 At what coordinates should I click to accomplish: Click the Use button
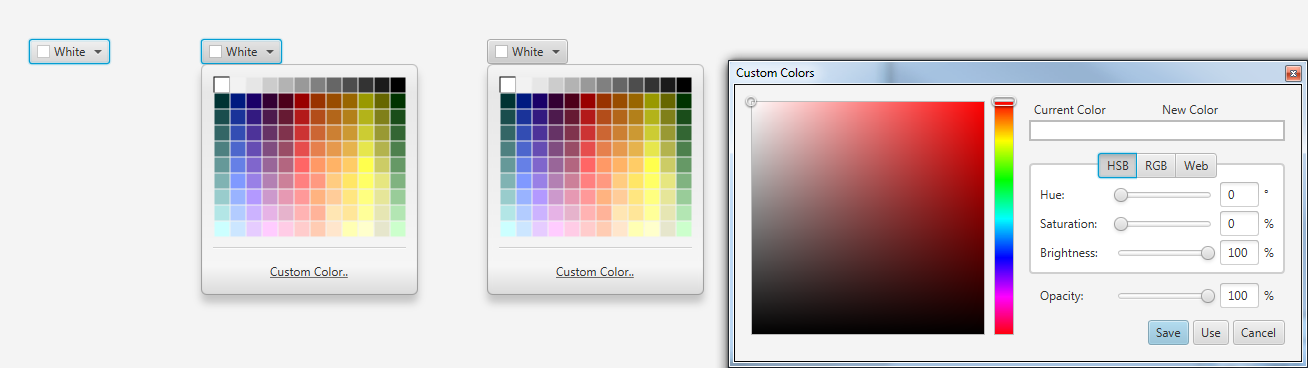[1211, 333]
